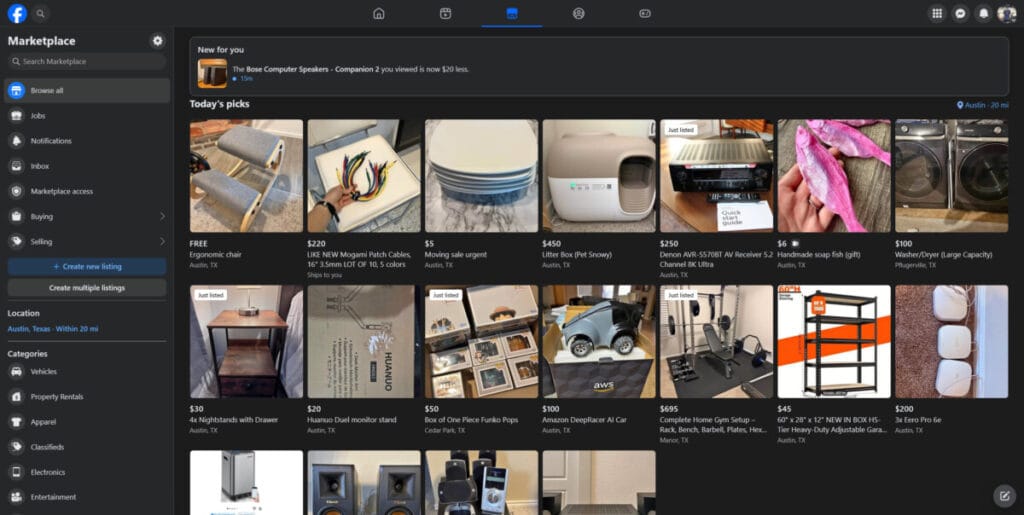1024x515 pixels.
Task: Open Inbox in Marketplace sidebar
Action: pos(40,166)
